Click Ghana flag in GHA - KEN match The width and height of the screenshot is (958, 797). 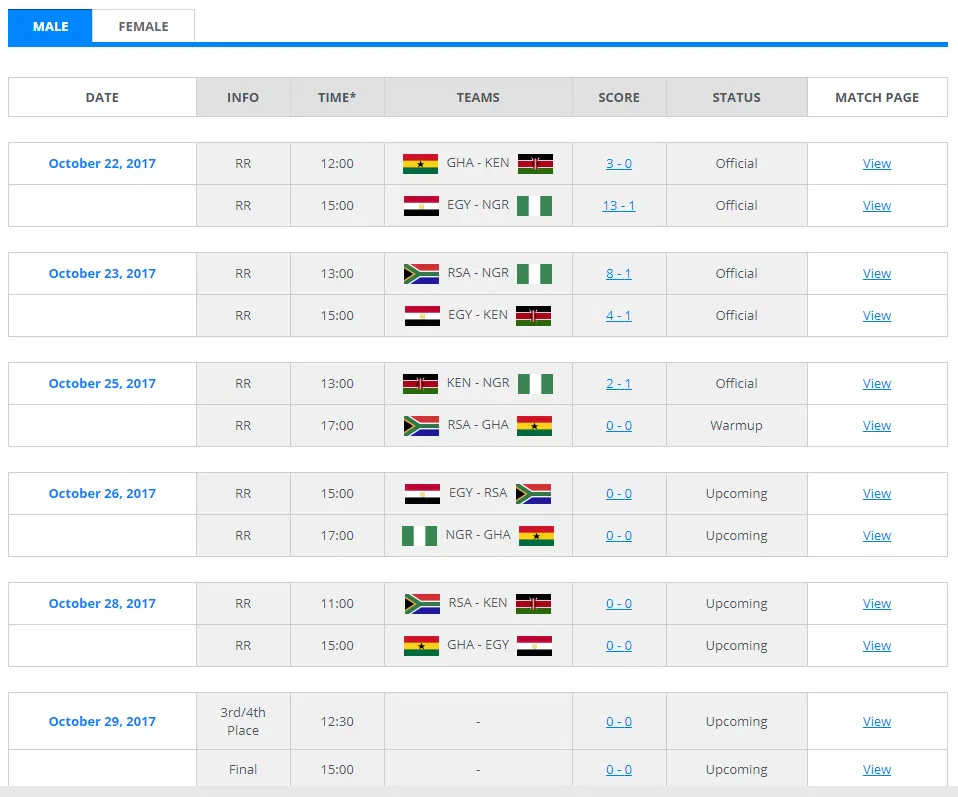pos(420,164)
